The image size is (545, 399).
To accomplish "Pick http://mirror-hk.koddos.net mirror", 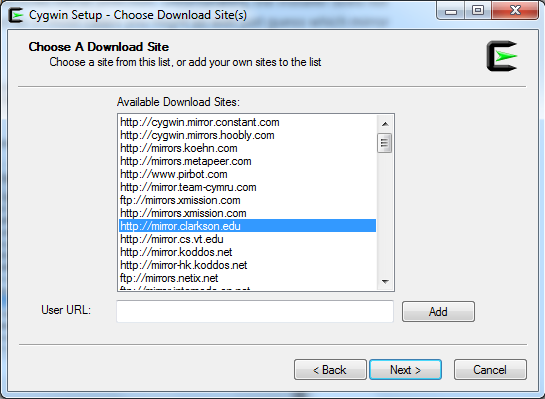I will point(247,265).
